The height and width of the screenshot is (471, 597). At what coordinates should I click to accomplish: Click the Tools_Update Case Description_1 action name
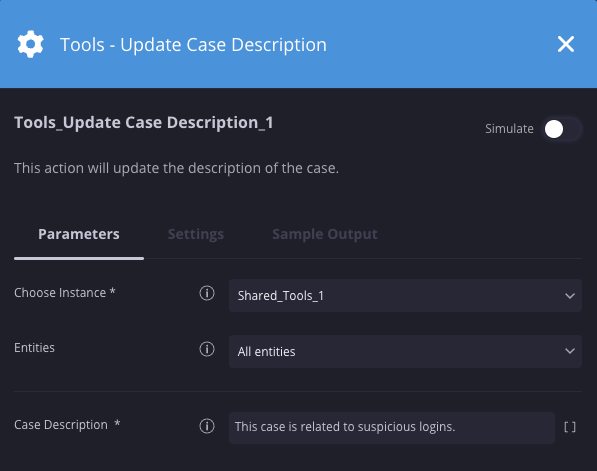click(144, 123)
